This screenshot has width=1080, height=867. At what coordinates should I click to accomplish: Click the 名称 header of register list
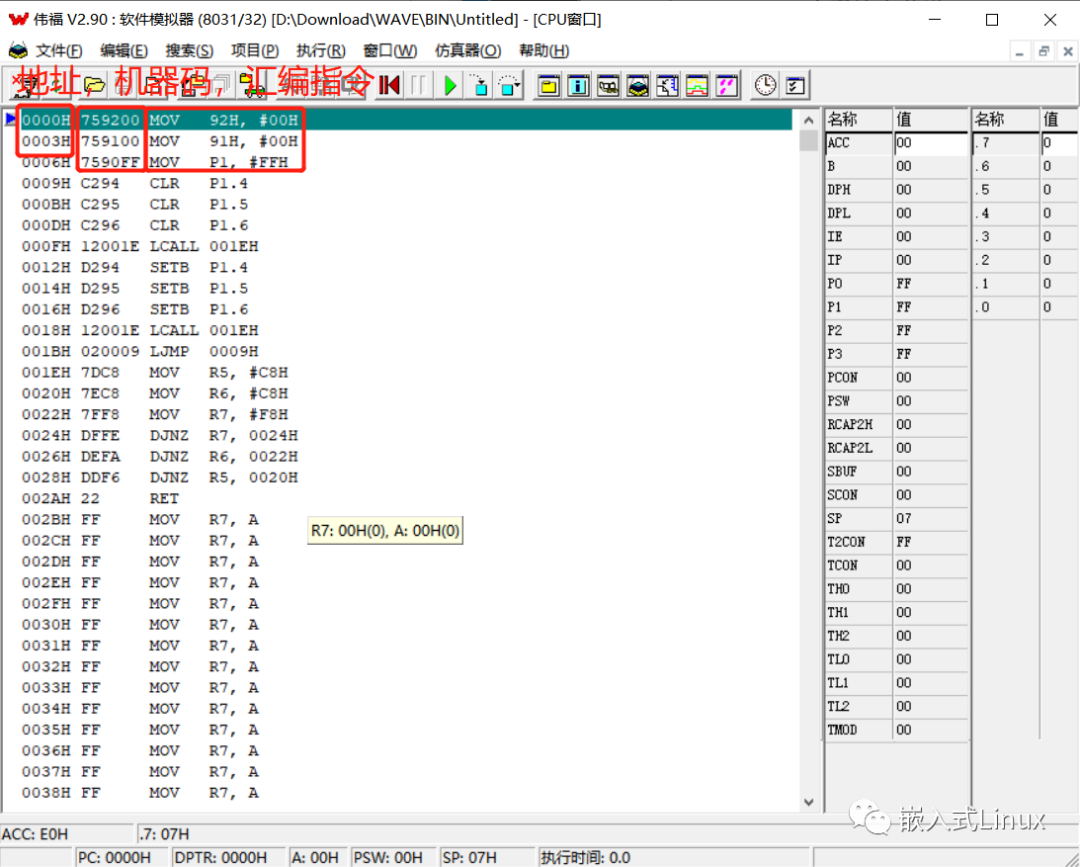pos(858,120)
